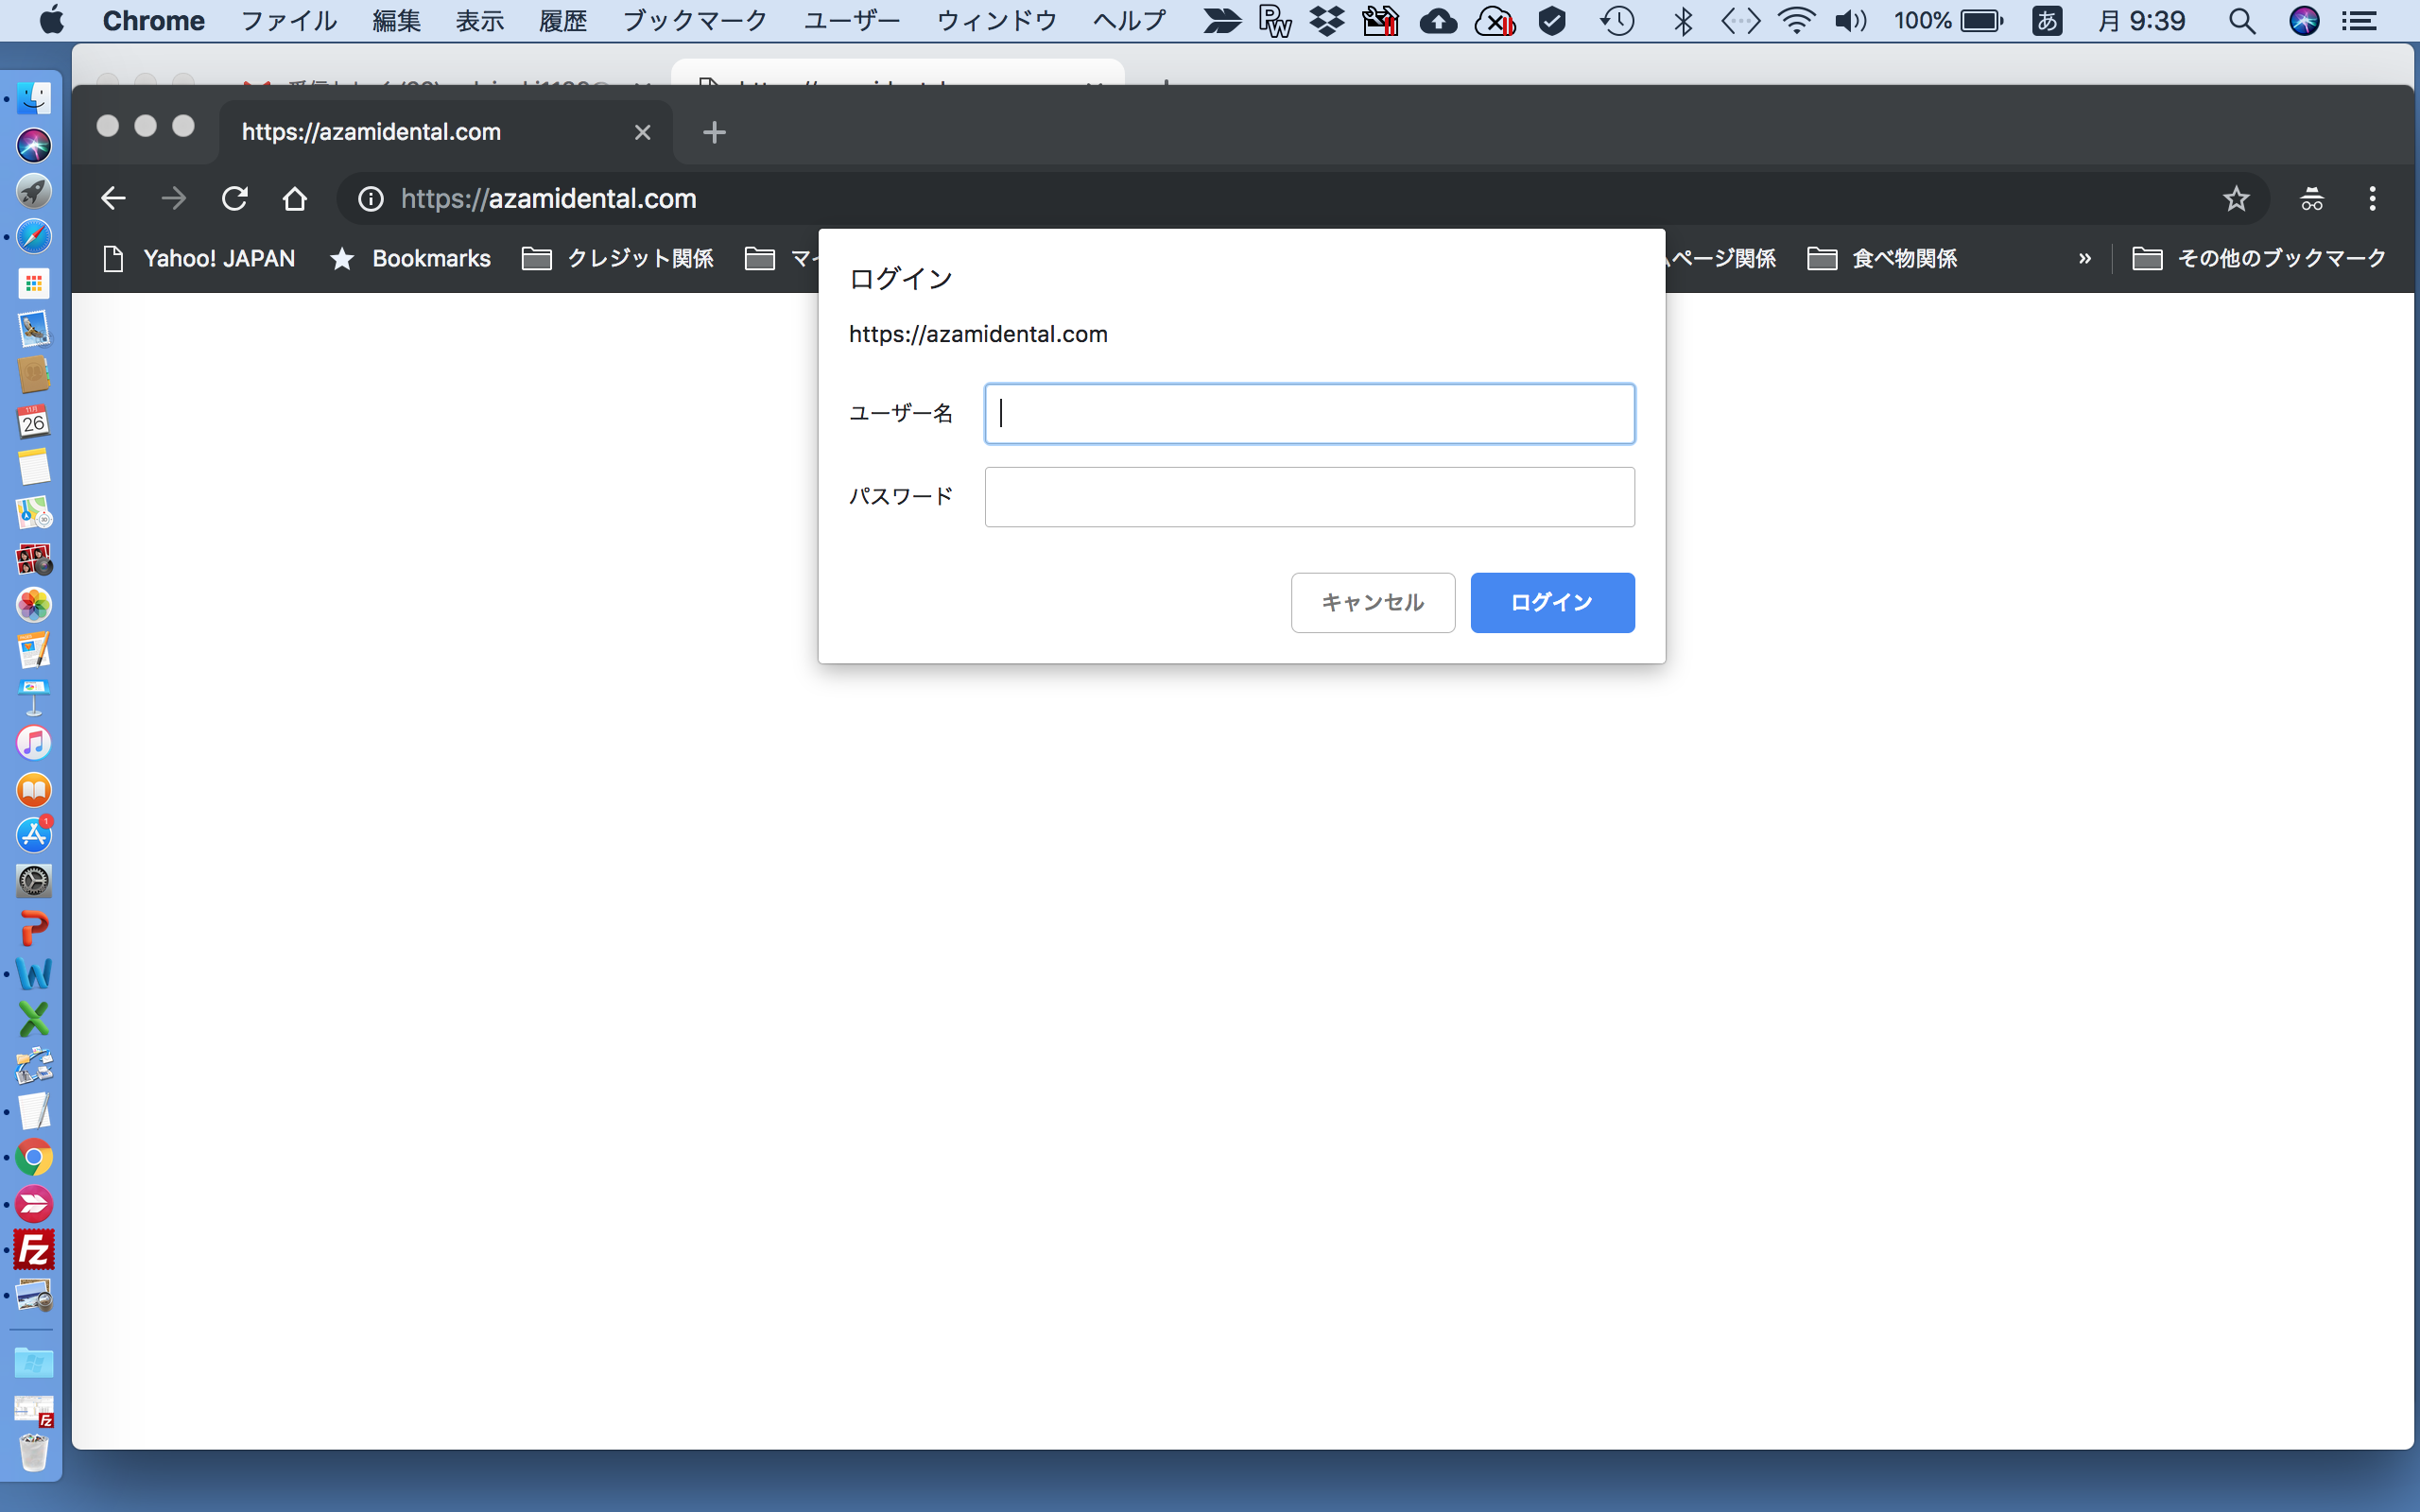The width and height of the screenshot is (2420, 1512).
Task: Open Safari in the Dock
Action: (34, 237)
